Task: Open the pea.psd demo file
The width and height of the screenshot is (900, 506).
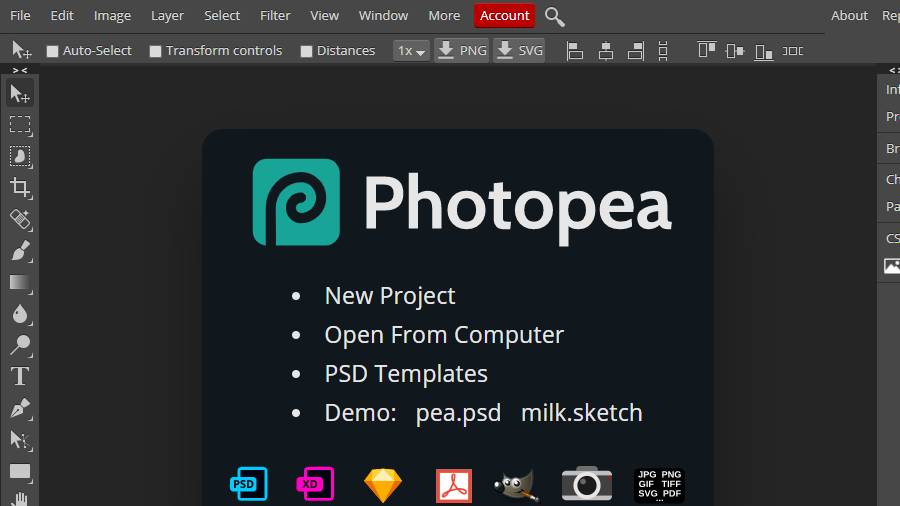Action: click(458, 413)
